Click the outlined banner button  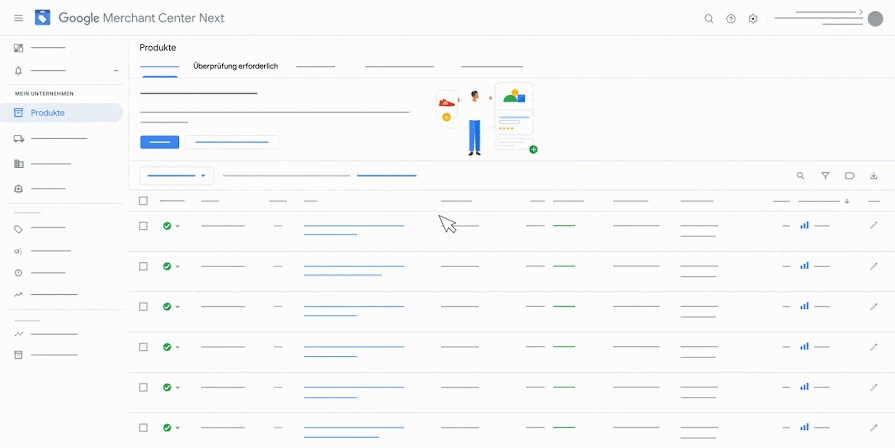(x=232, y=142)
